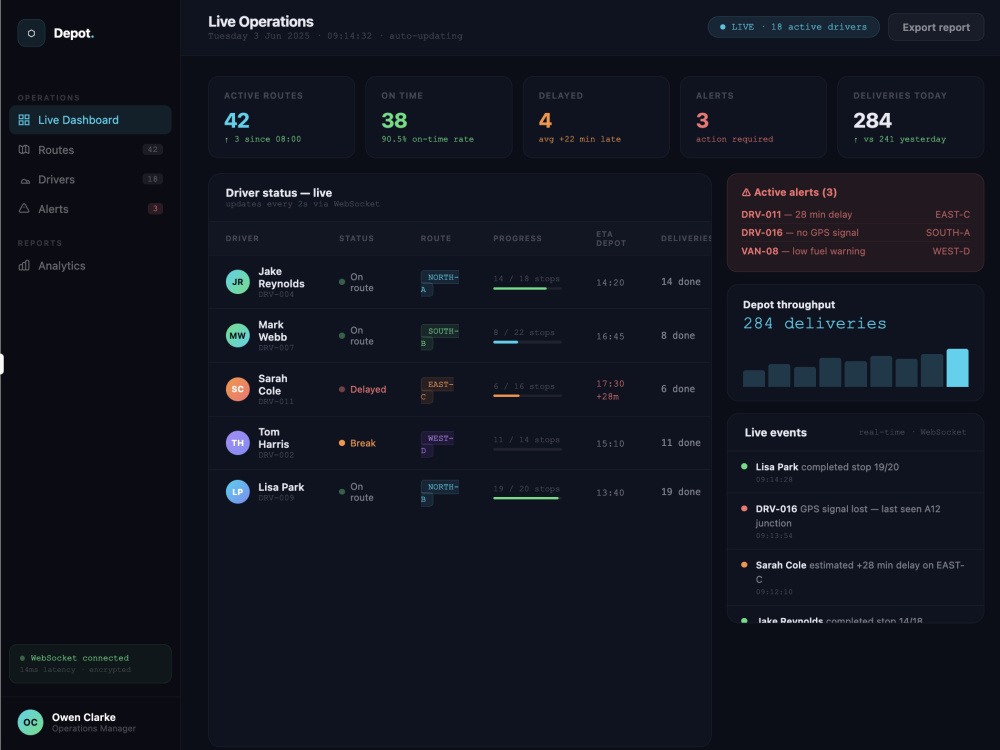1000x750 pixels.
Task: Click Lisa Park completed stop 19/20 event
Action: tap(855, 472)
